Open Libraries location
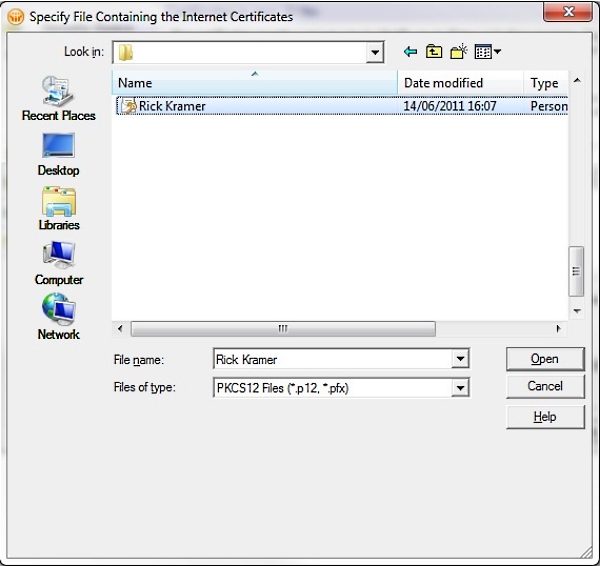600x566 pixels. click(x=59, y=209)
